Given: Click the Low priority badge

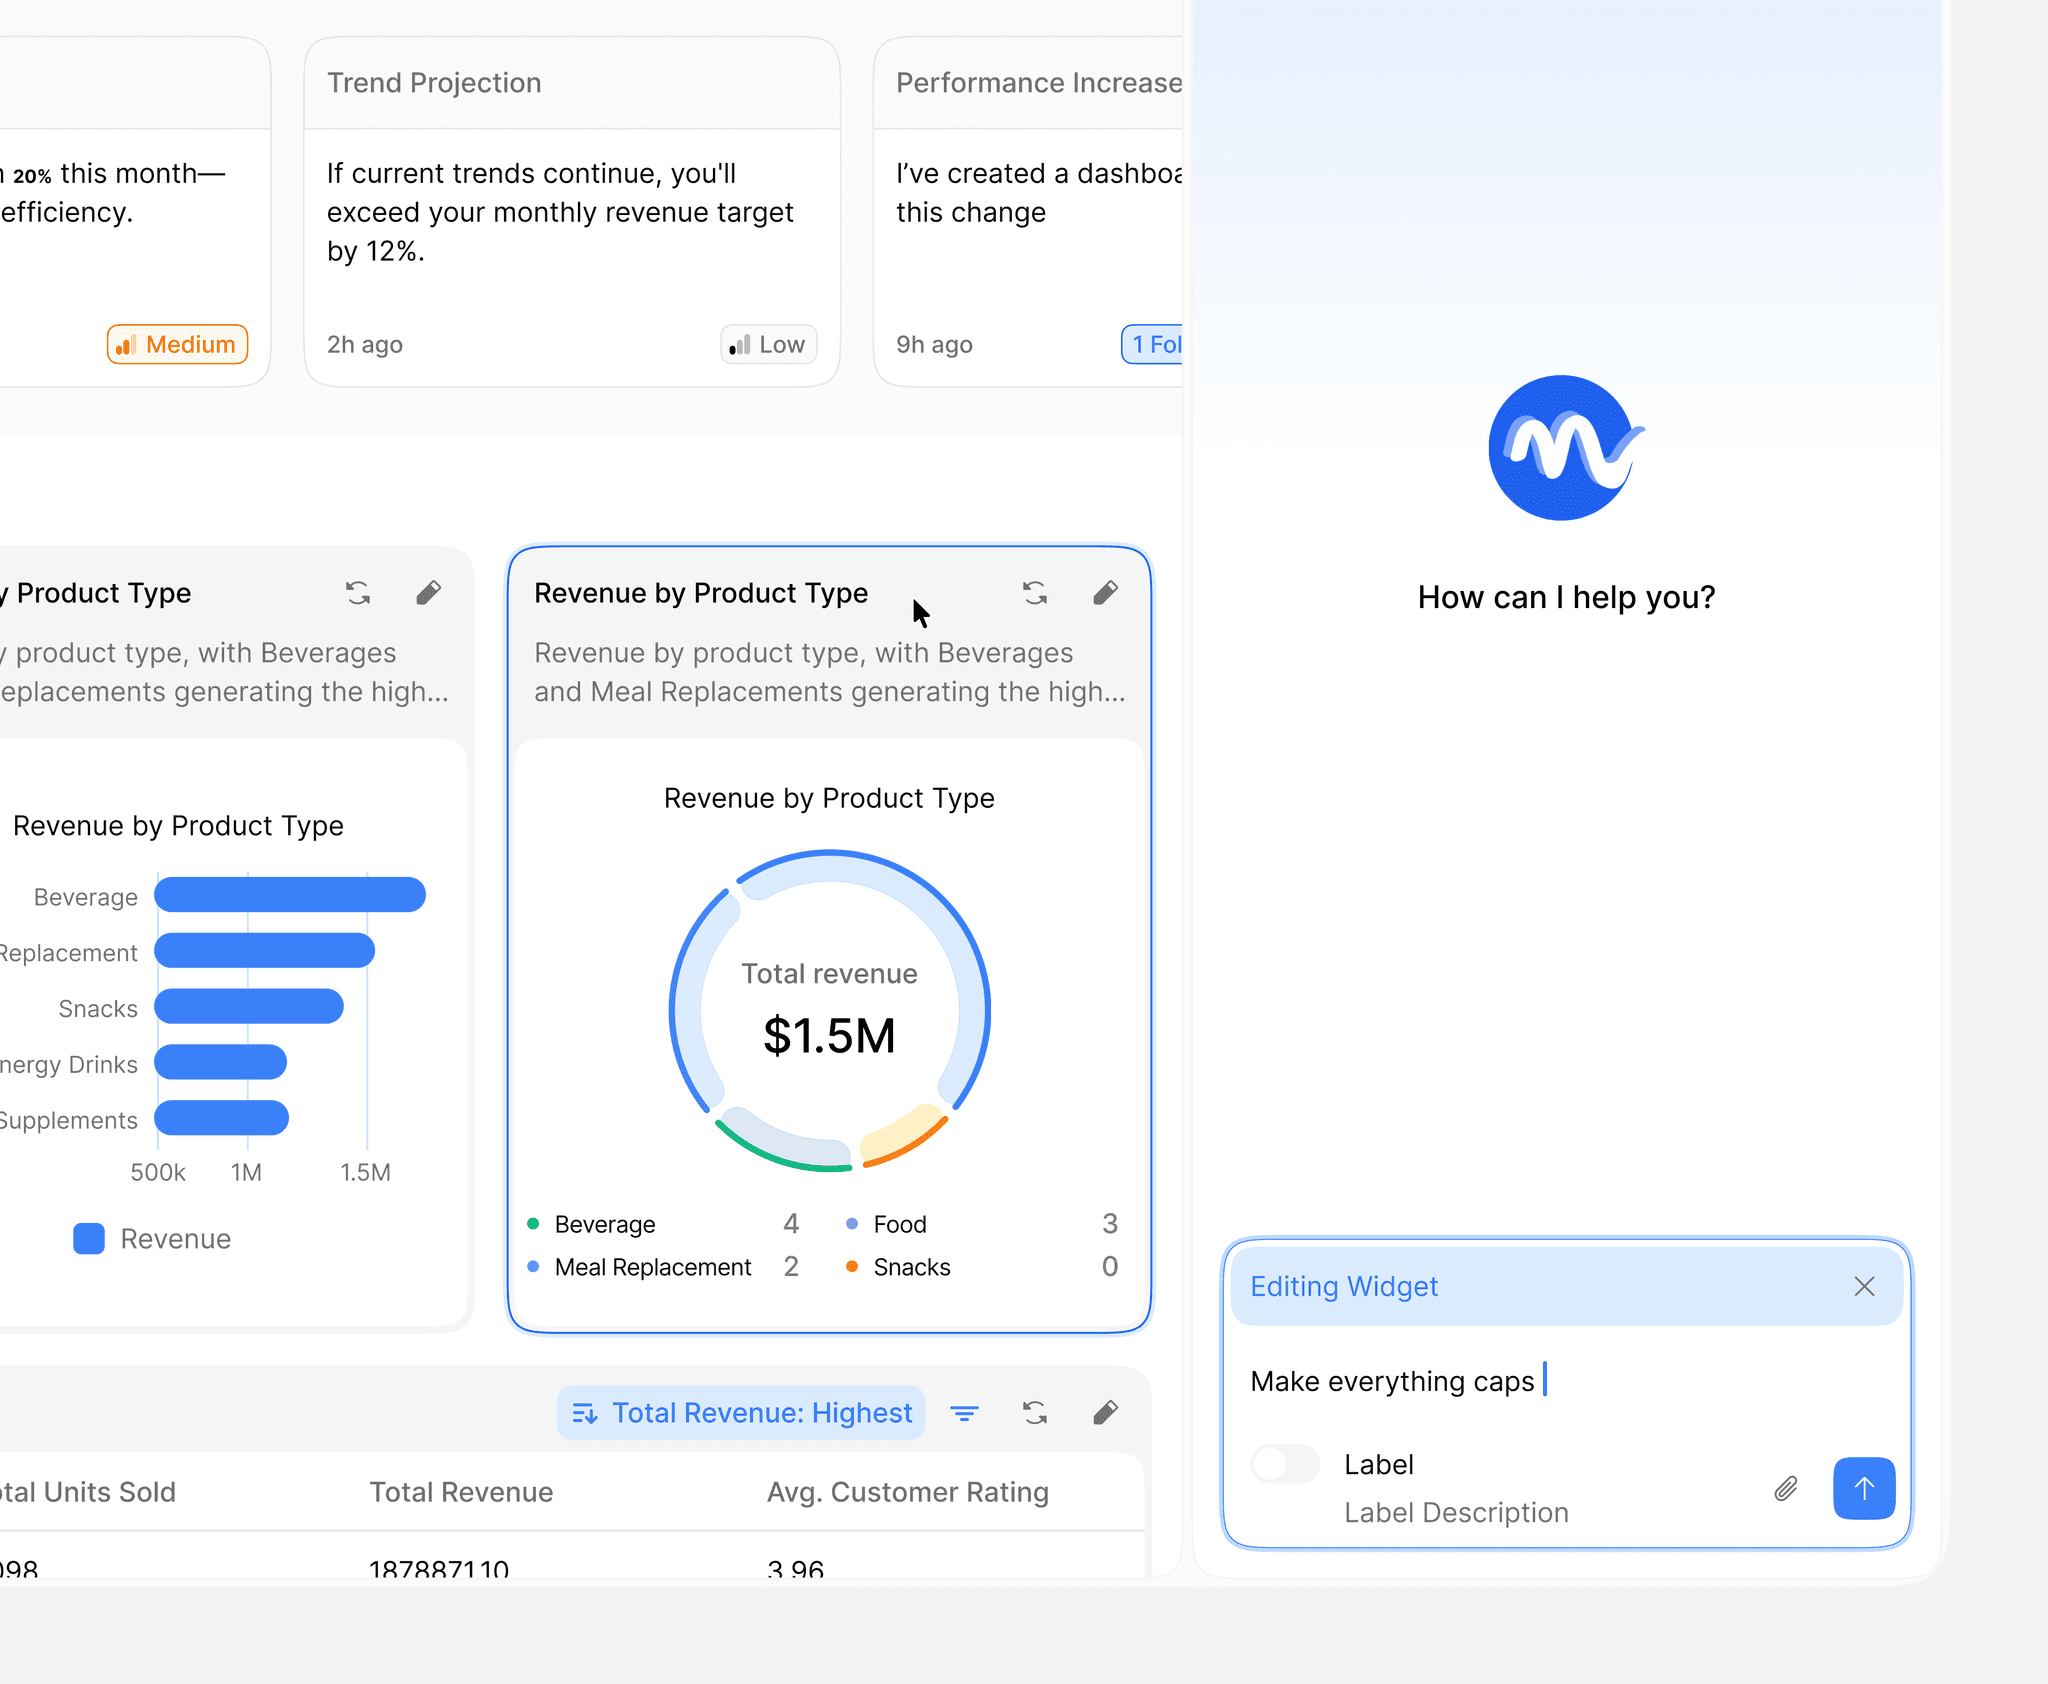Looking at the screenshot, I should (768, 345).
